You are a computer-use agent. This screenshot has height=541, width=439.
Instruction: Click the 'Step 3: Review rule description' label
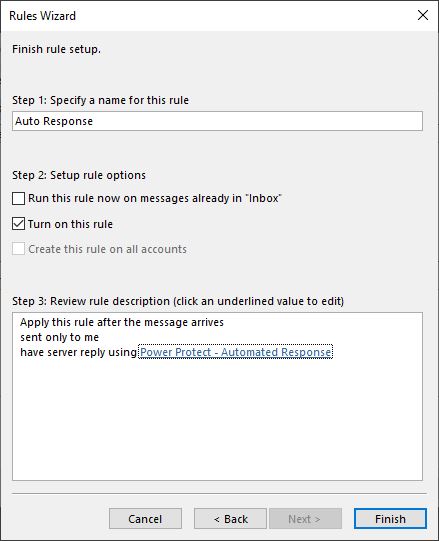(178, 301)
